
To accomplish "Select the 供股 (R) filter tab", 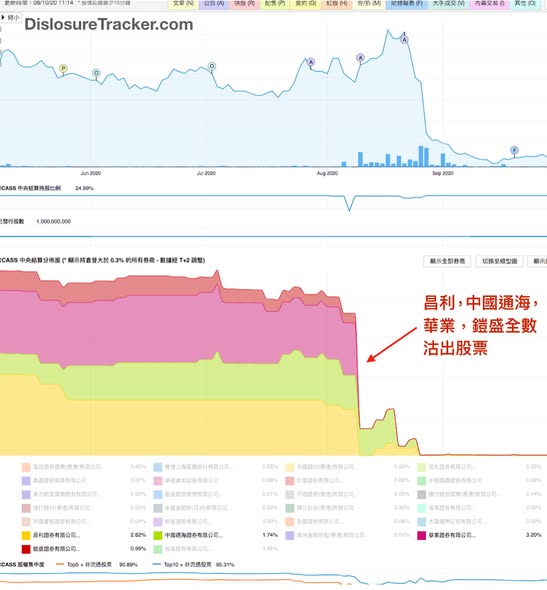I will pos(244,4).
